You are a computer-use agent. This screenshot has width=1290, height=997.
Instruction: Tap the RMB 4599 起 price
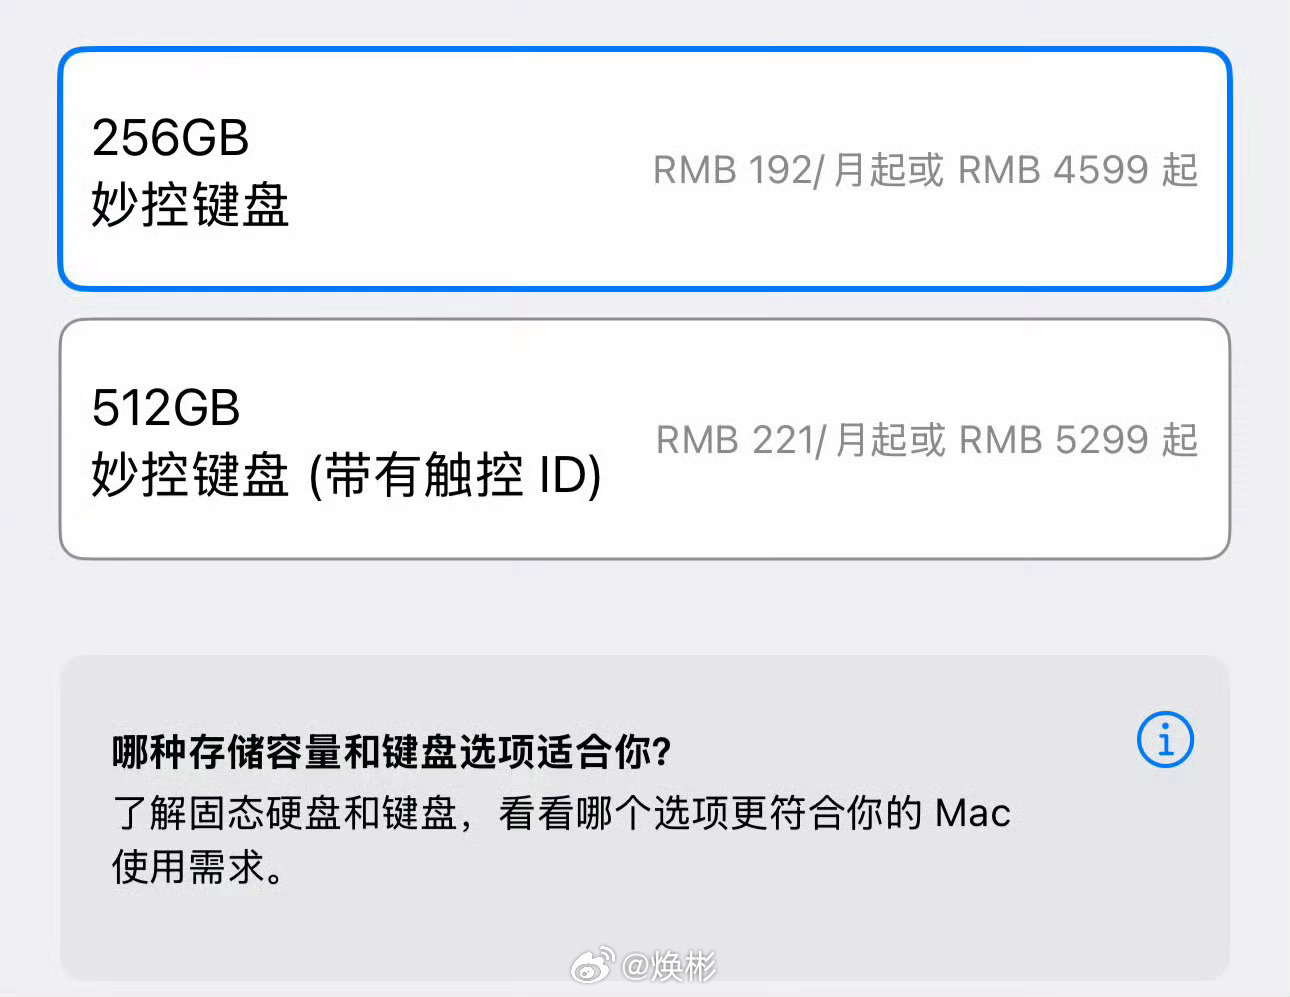tap(1078, 170)
